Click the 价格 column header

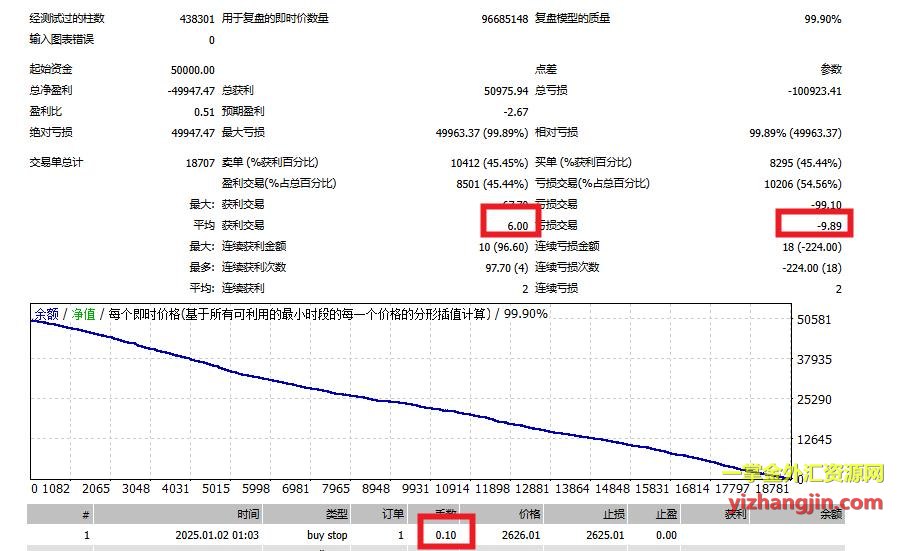(x=528, y=514)
